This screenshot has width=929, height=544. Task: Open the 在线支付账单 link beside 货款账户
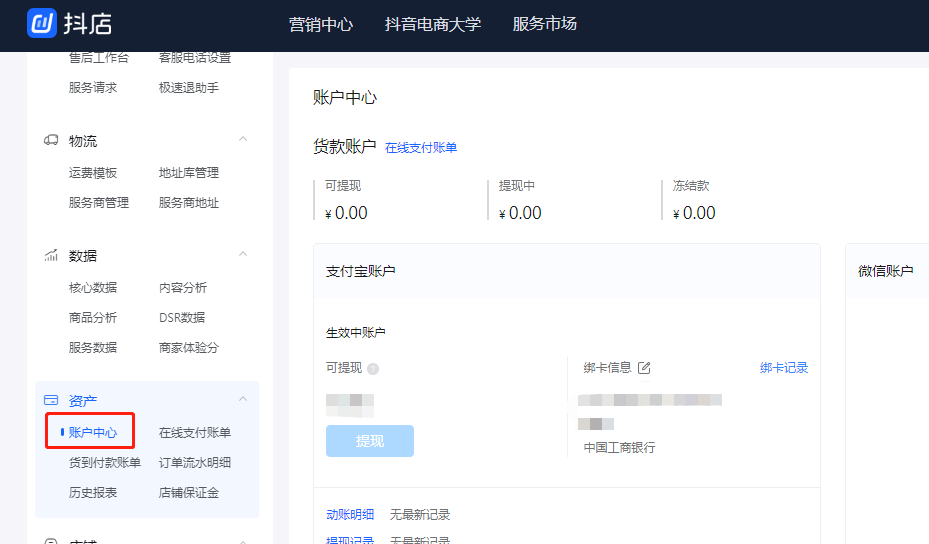[421, 148]
